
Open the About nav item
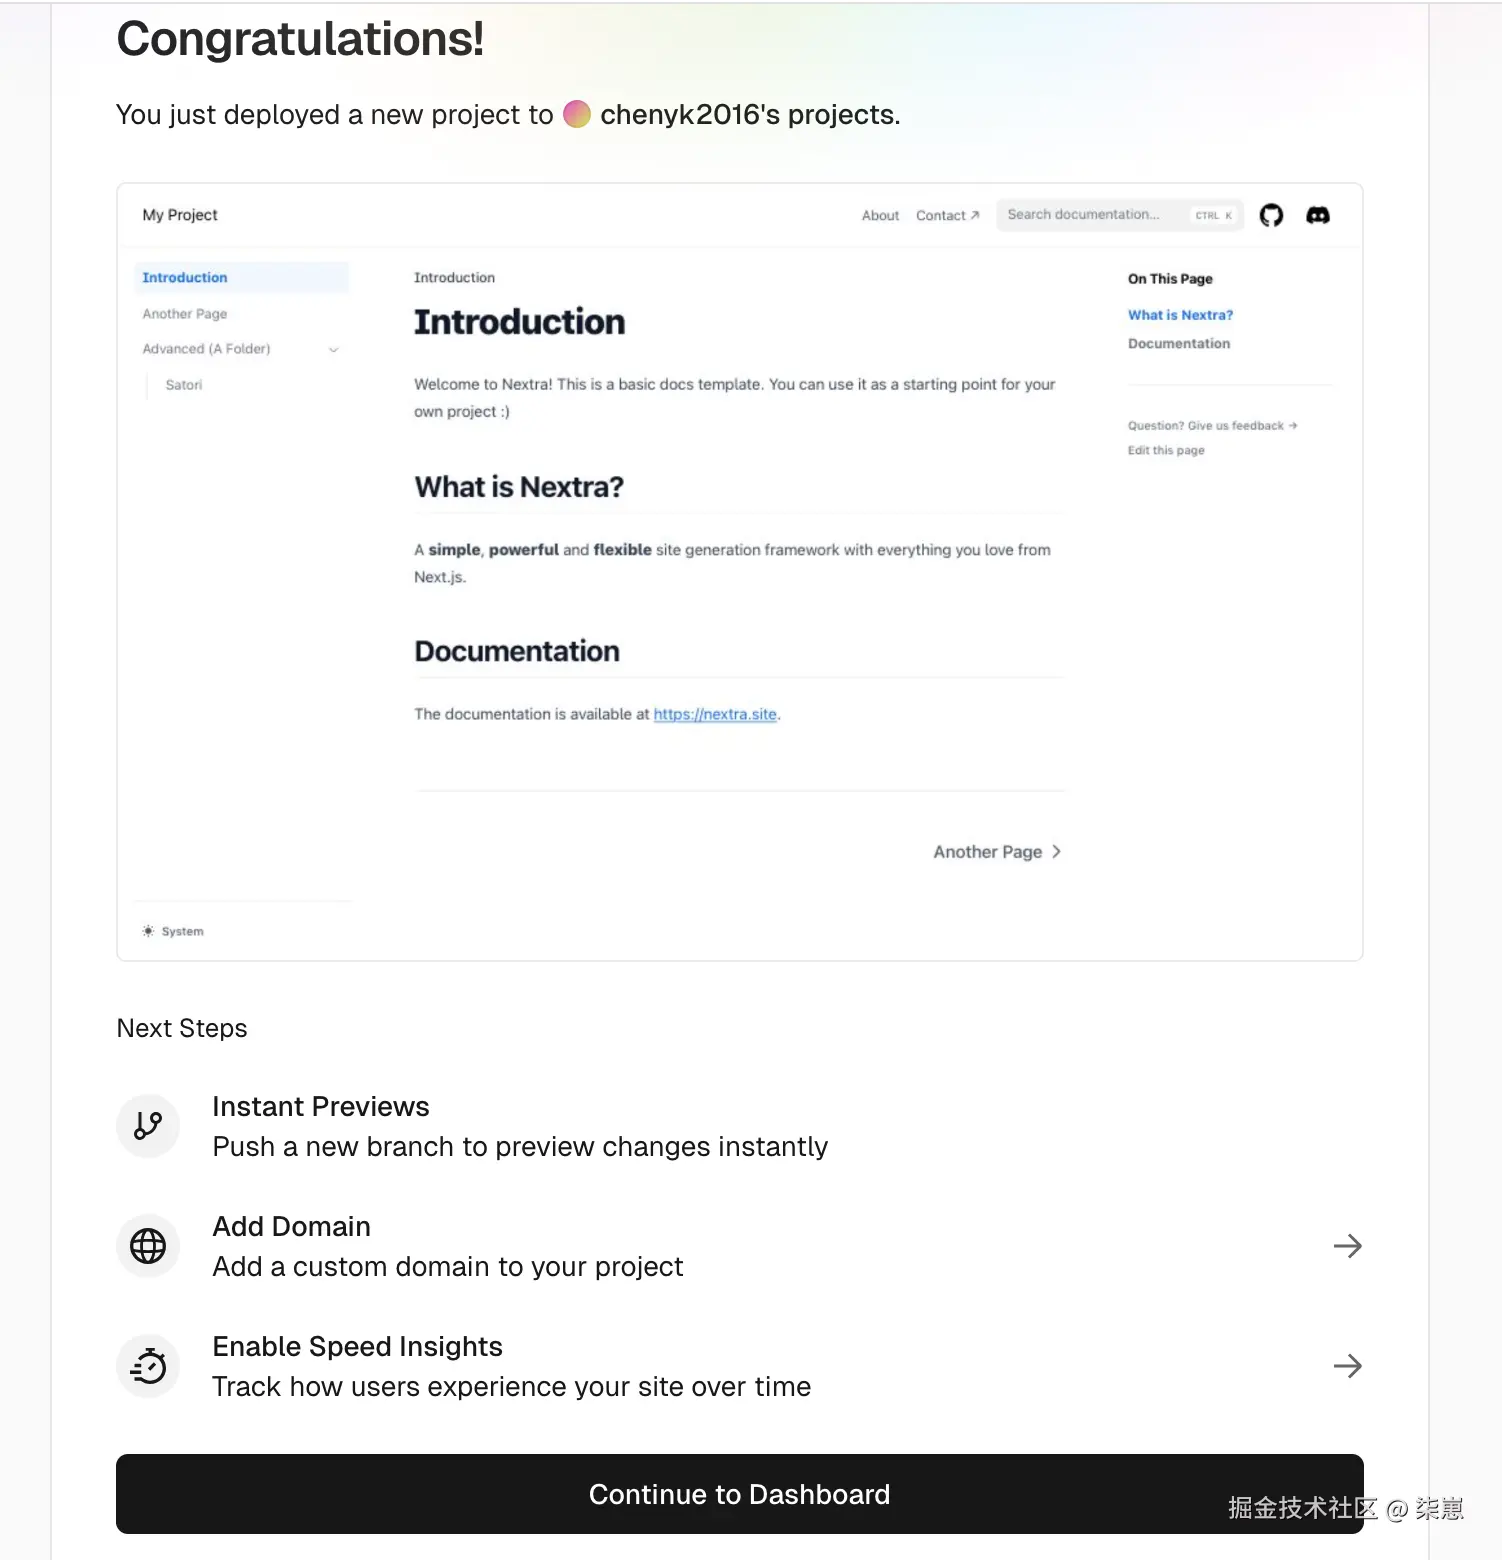880,215
